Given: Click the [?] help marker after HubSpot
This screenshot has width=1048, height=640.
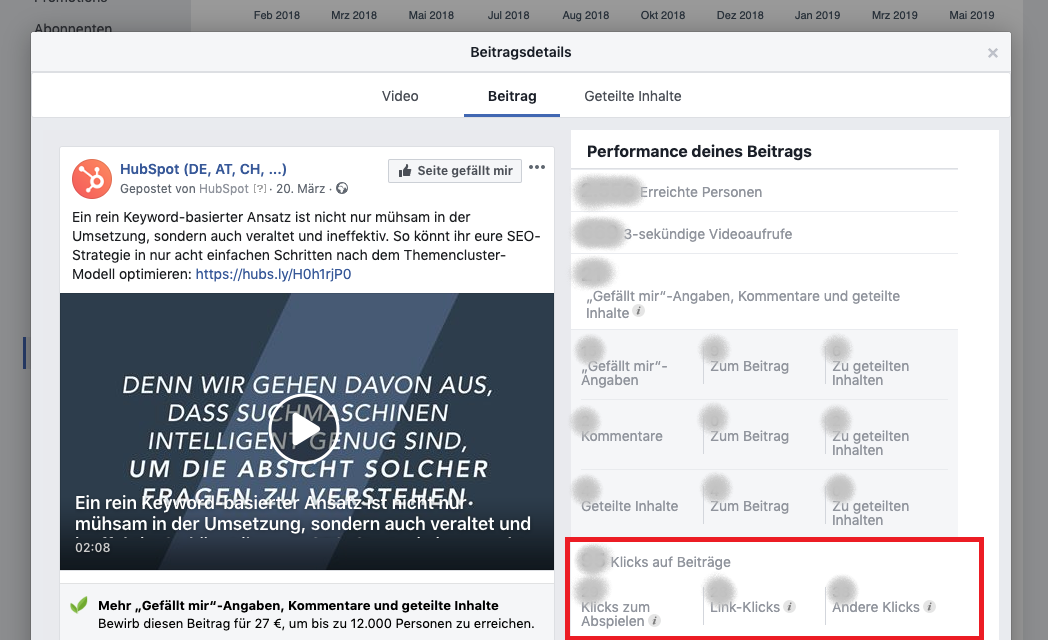Looking at the screenshot, I should tap(259, 189).
